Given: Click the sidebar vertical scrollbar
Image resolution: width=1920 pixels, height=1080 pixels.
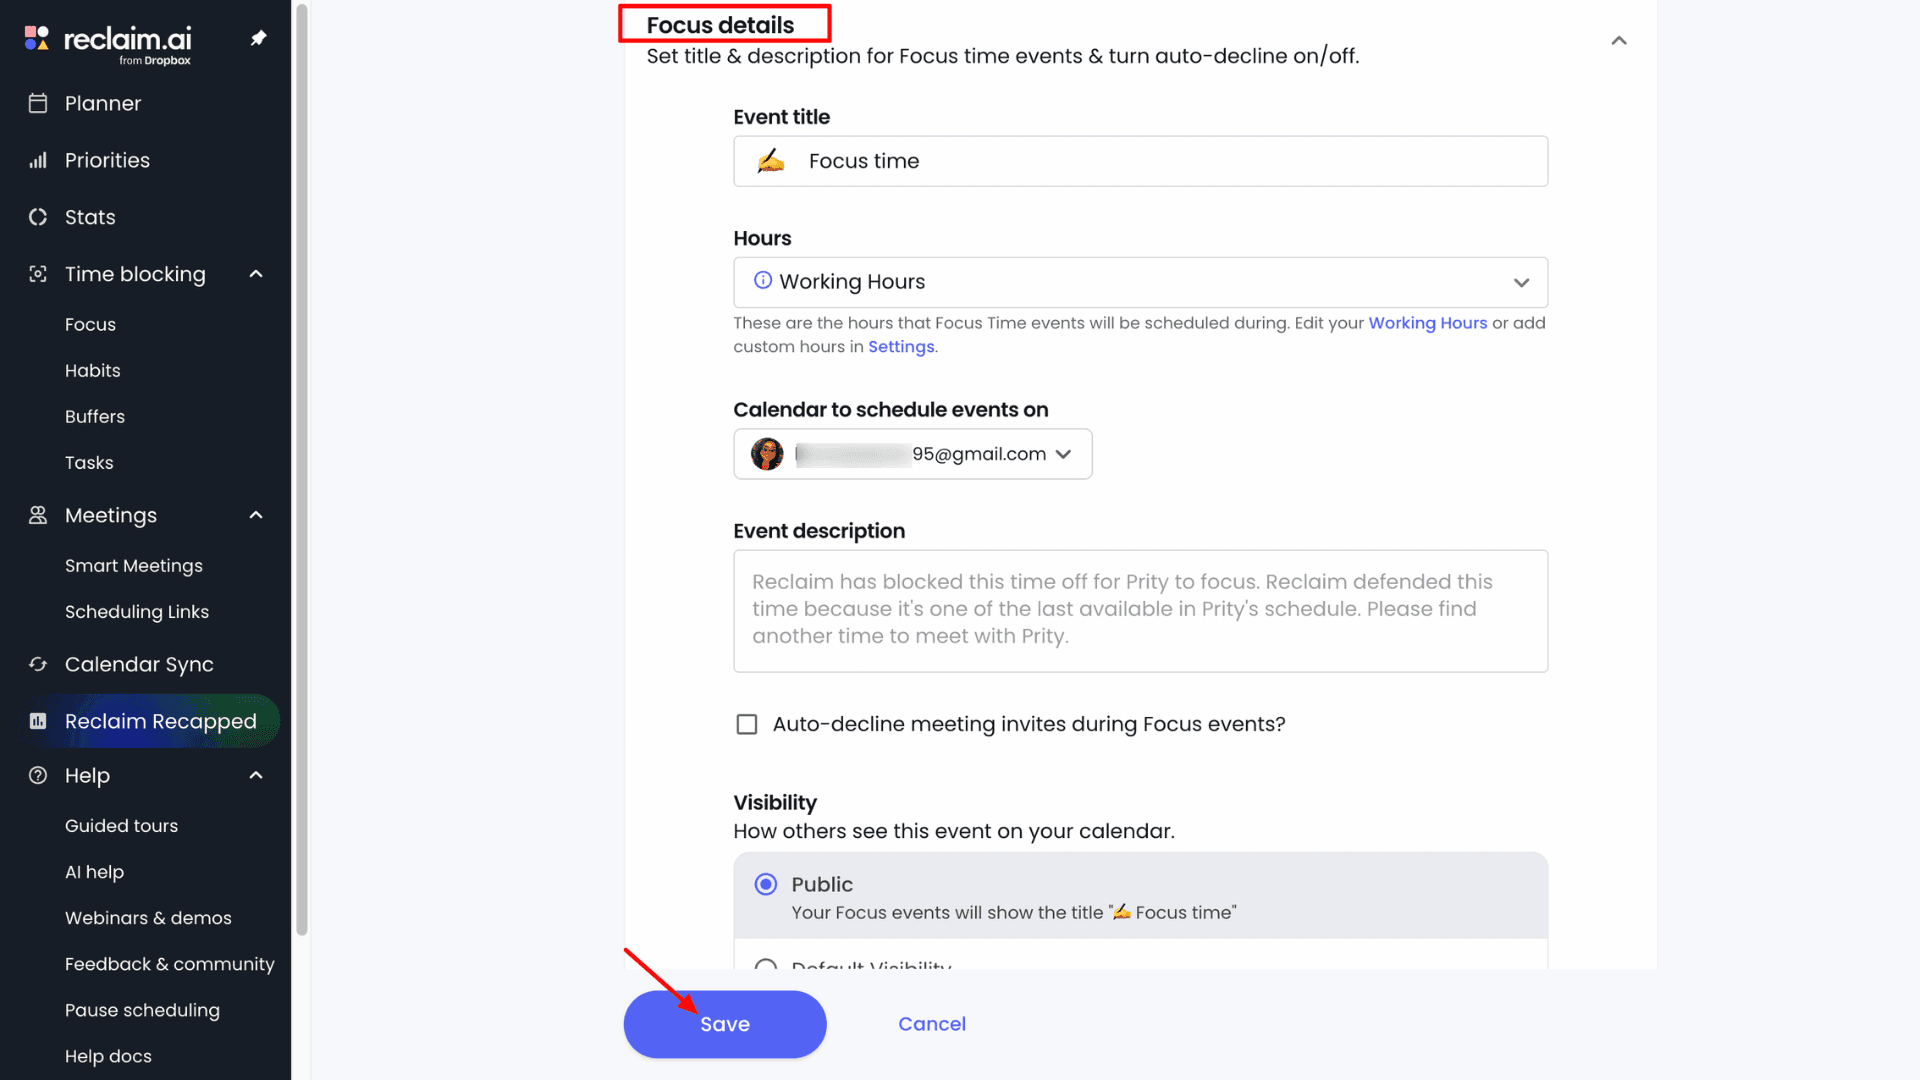Looking at the screenshot, I should (301, 470).
